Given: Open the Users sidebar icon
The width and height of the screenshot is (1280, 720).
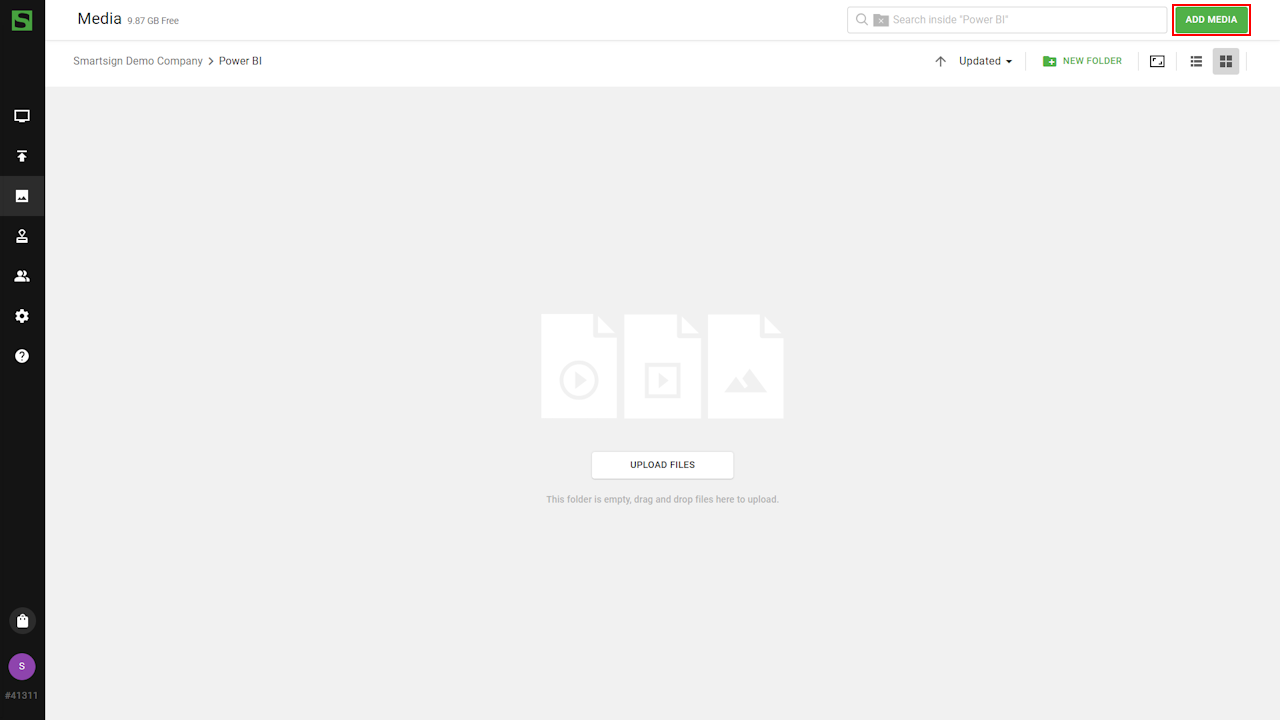Looking at the screenshot, I should pyautogui.click(x=22, y=276).
